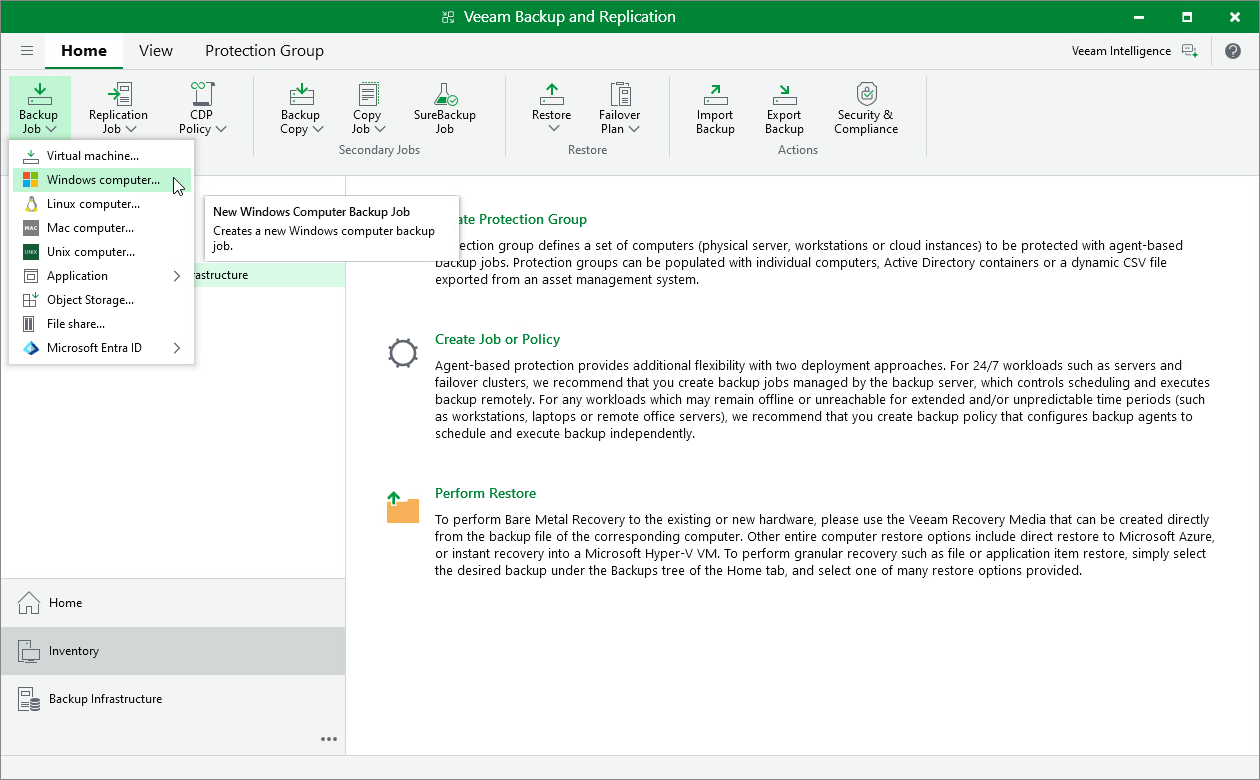
Task: Choose File share... from the menu
Action: click(x=101, y=324)
